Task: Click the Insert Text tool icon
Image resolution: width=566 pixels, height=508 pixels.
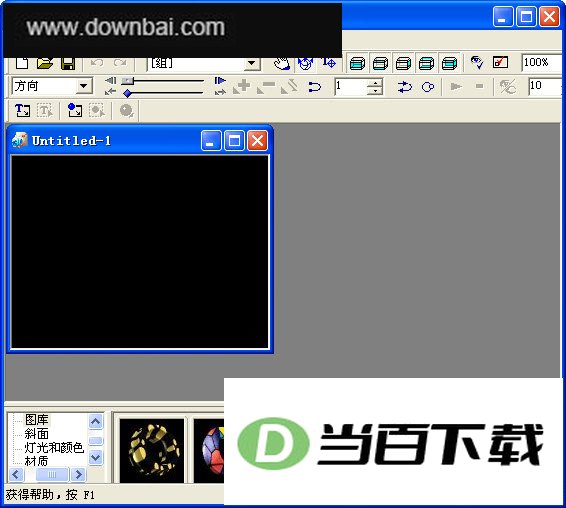Action: click(22, 110)
